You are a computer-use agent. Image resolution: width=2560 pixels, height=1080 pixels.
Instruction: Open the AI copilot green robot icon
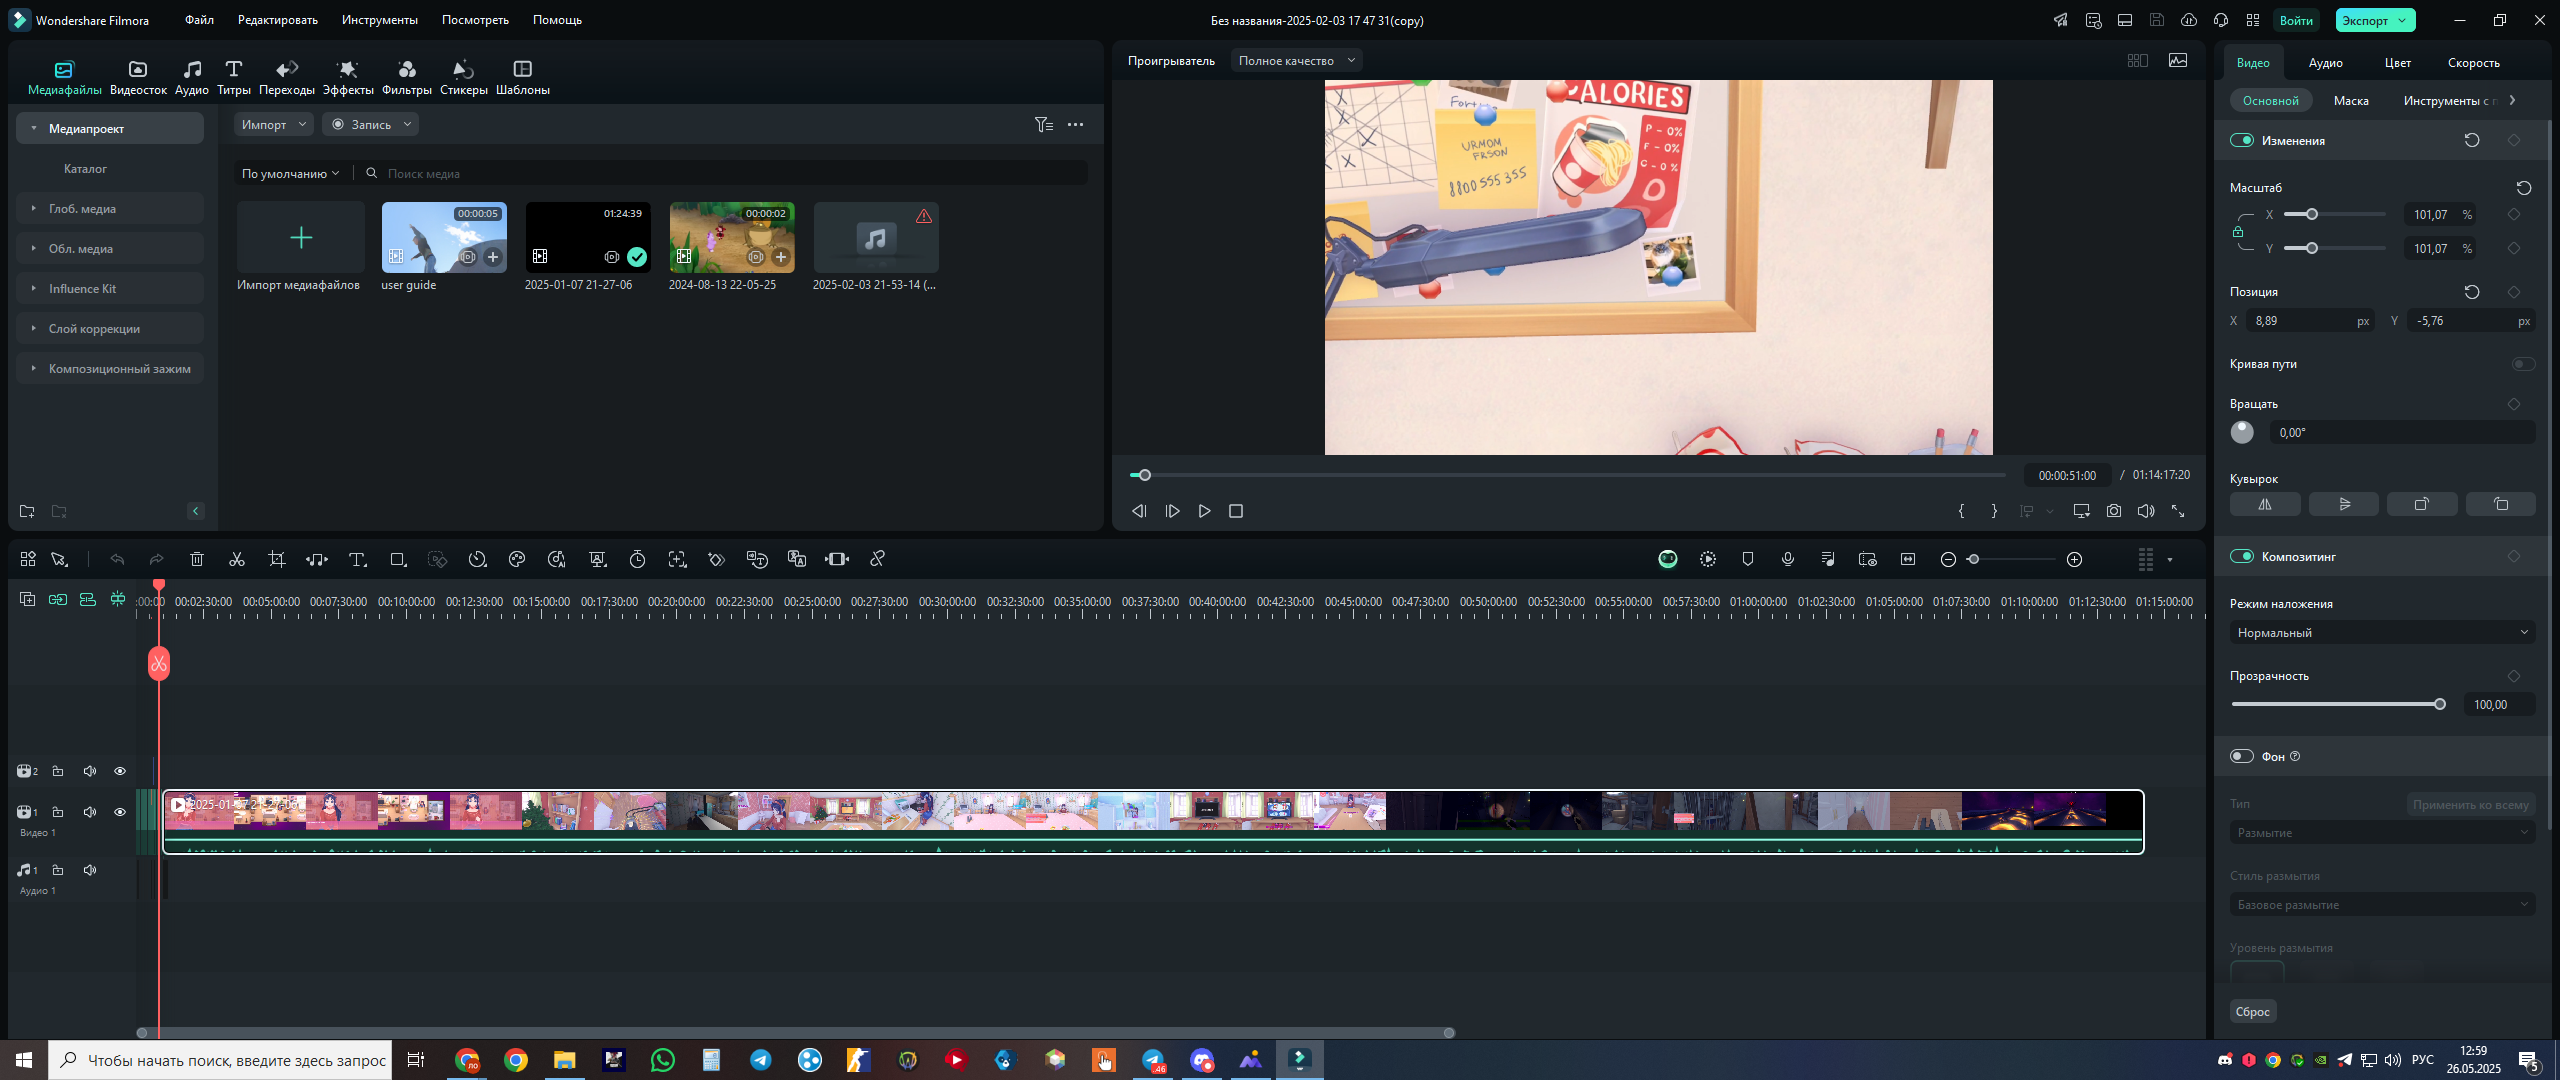[1667, 559]
